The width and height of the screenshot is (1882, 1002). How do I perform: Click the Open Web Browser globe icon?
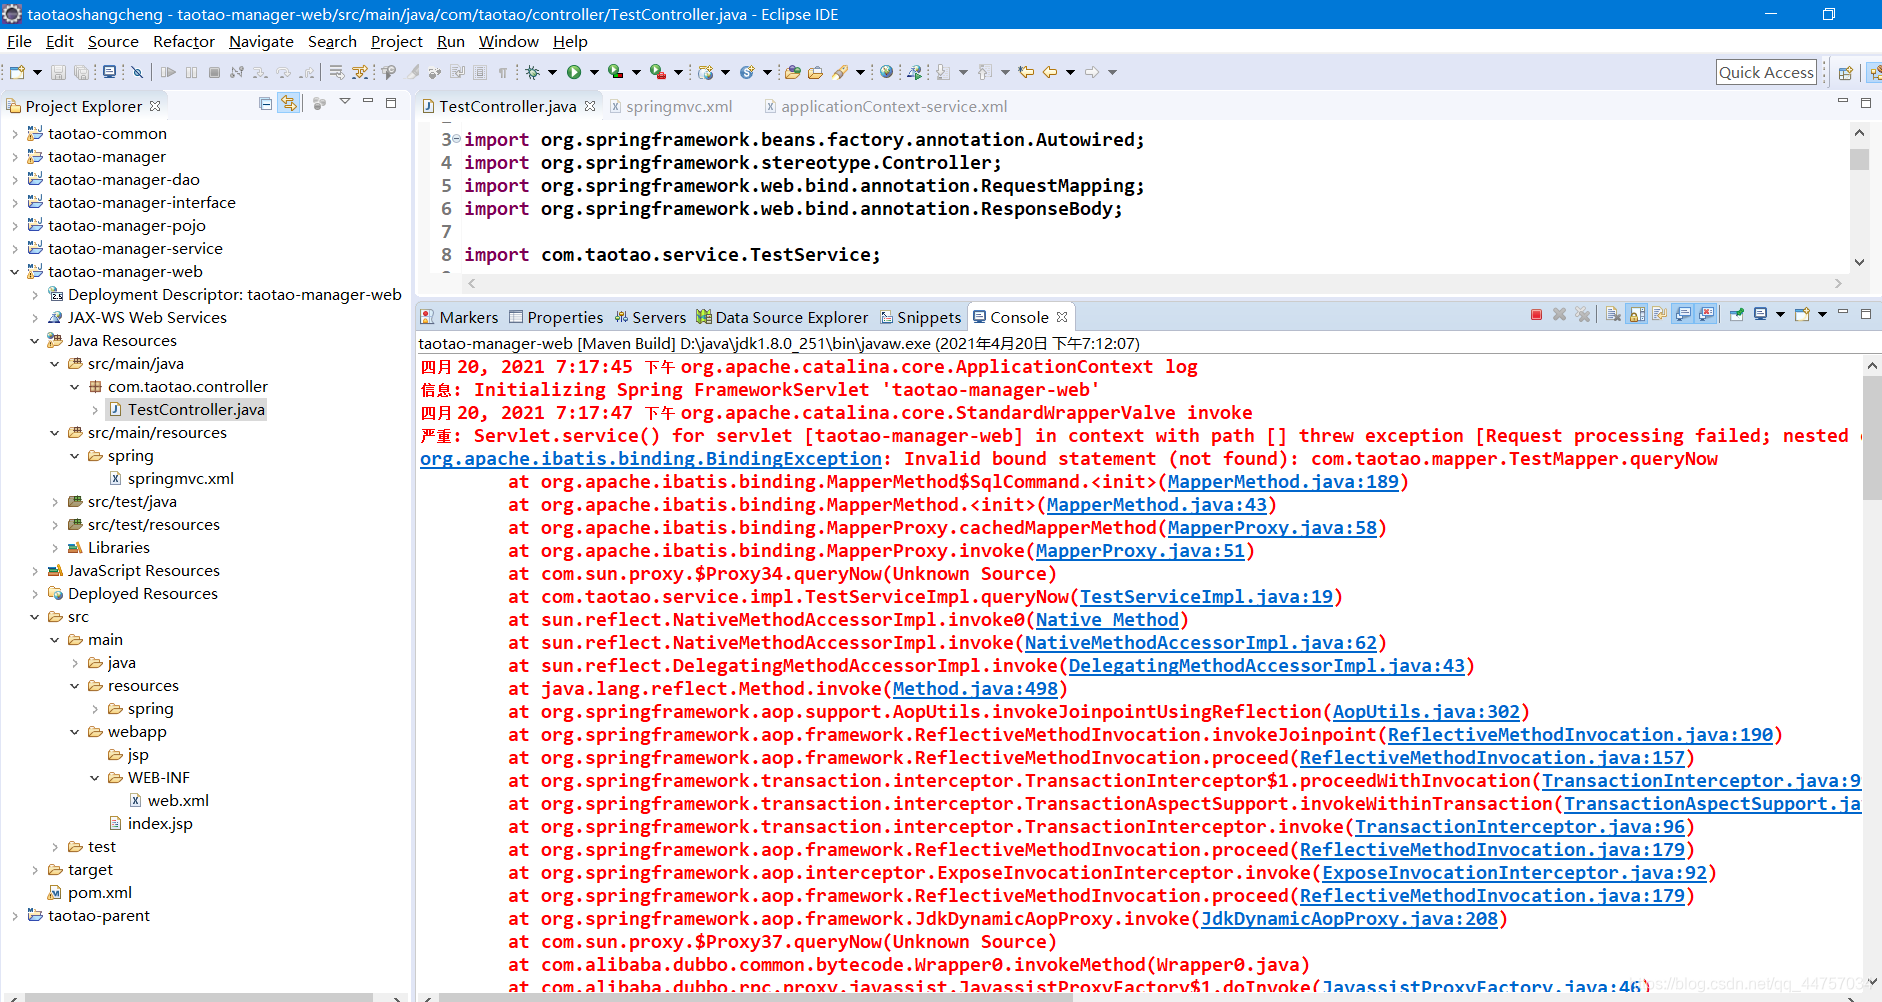pos(886,72)
